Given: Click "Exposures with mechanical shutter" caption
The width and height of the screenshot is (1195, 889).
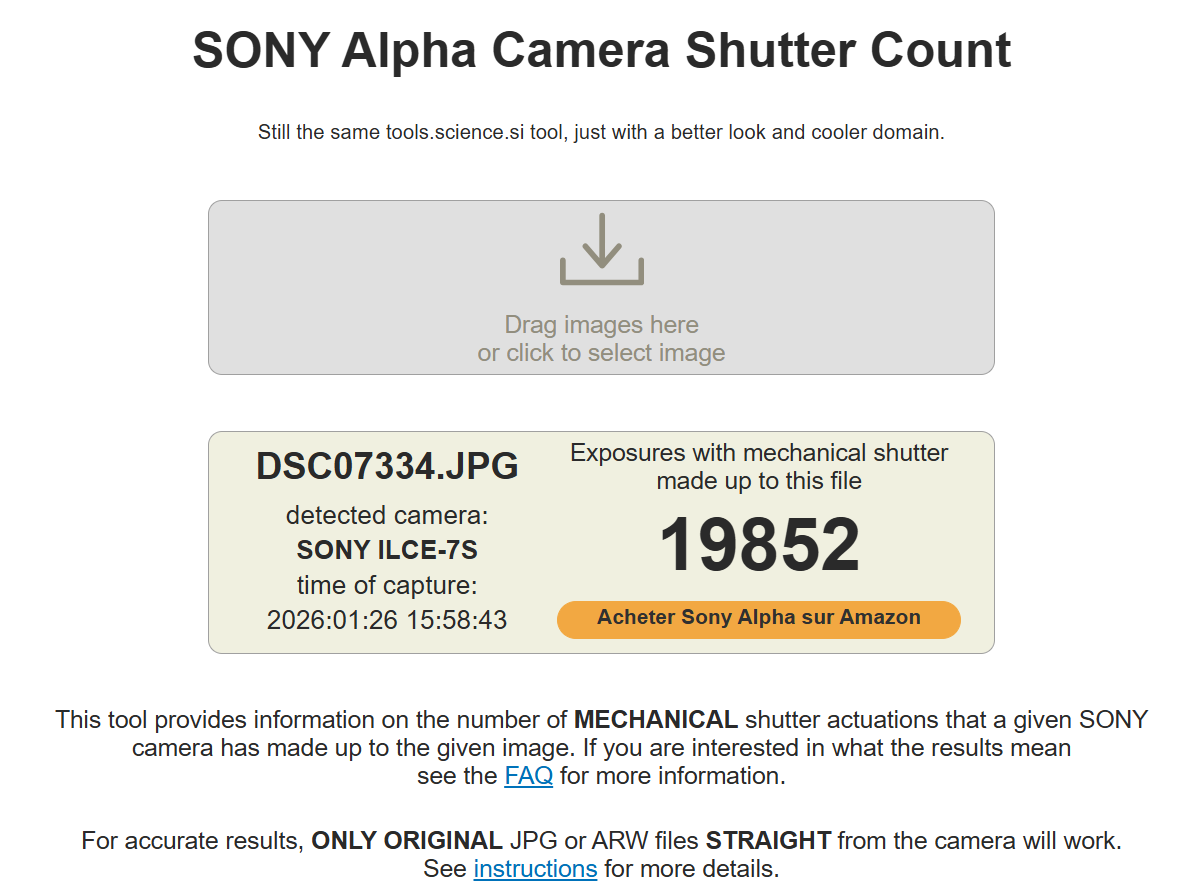Looking at the screenshot, I should pos(759,453).
